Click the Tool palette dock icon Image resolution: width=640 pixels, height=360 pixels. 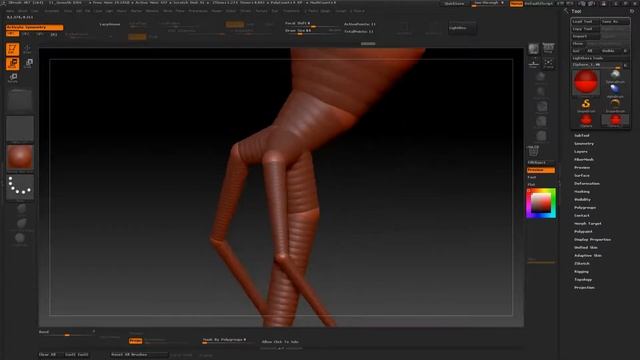(632, 11)
